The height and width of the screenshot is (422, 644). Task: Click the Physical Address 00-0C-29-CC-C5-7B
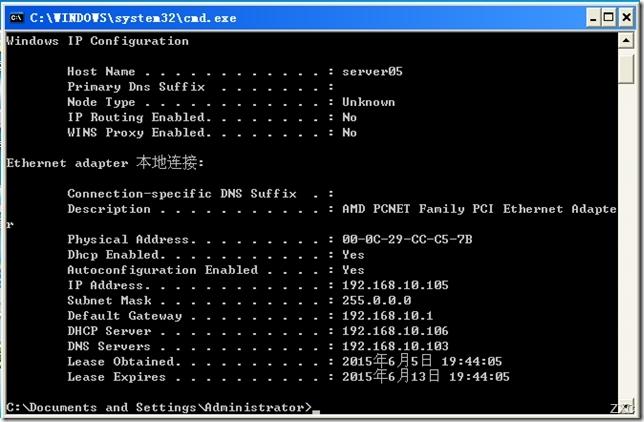407,239
